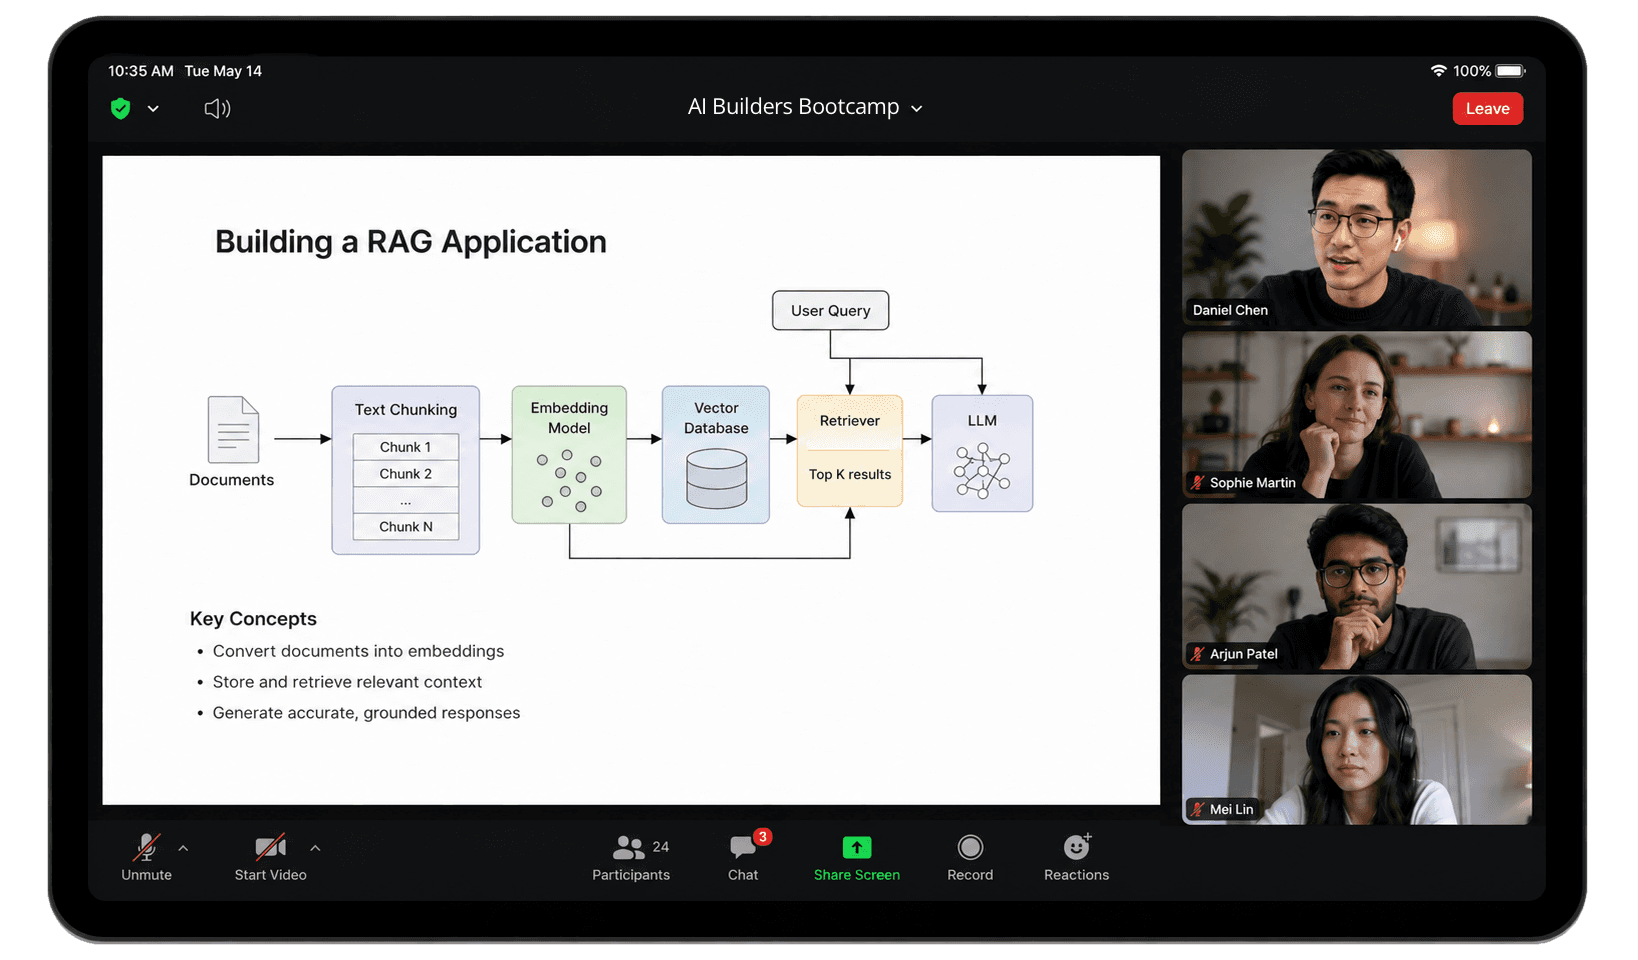
Task: Open the Reactions smiley menu
Action: (1076, 858)
